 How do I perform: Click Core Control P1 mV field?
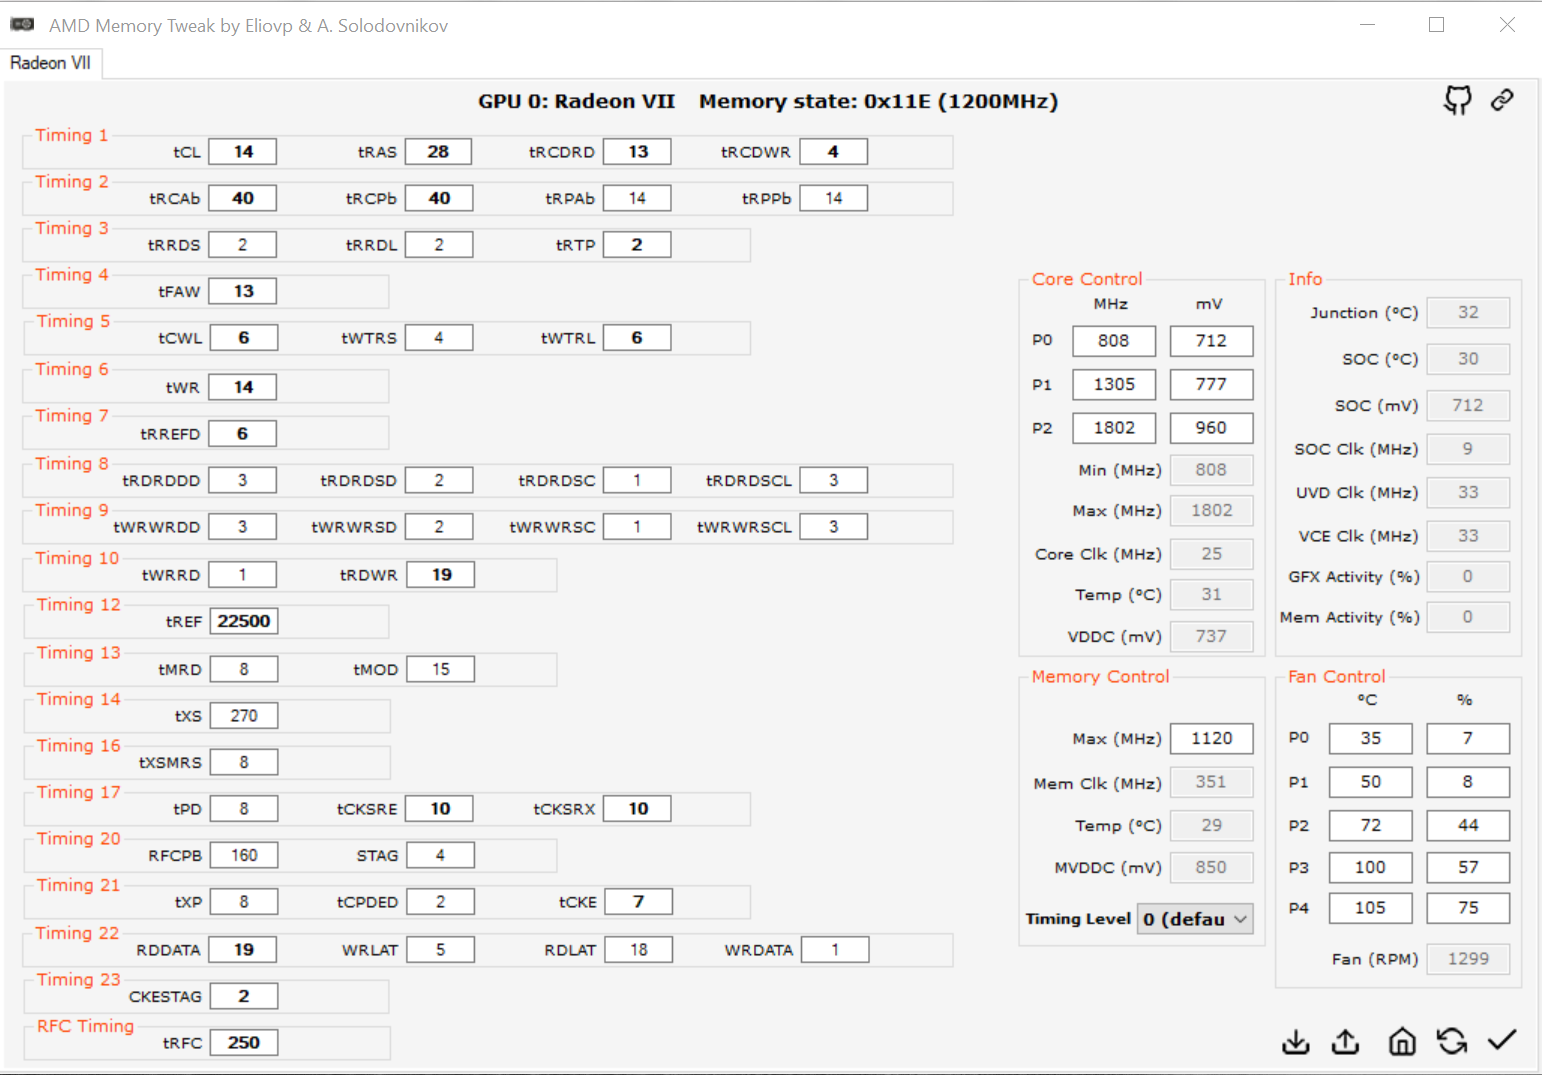point(1211,384)
